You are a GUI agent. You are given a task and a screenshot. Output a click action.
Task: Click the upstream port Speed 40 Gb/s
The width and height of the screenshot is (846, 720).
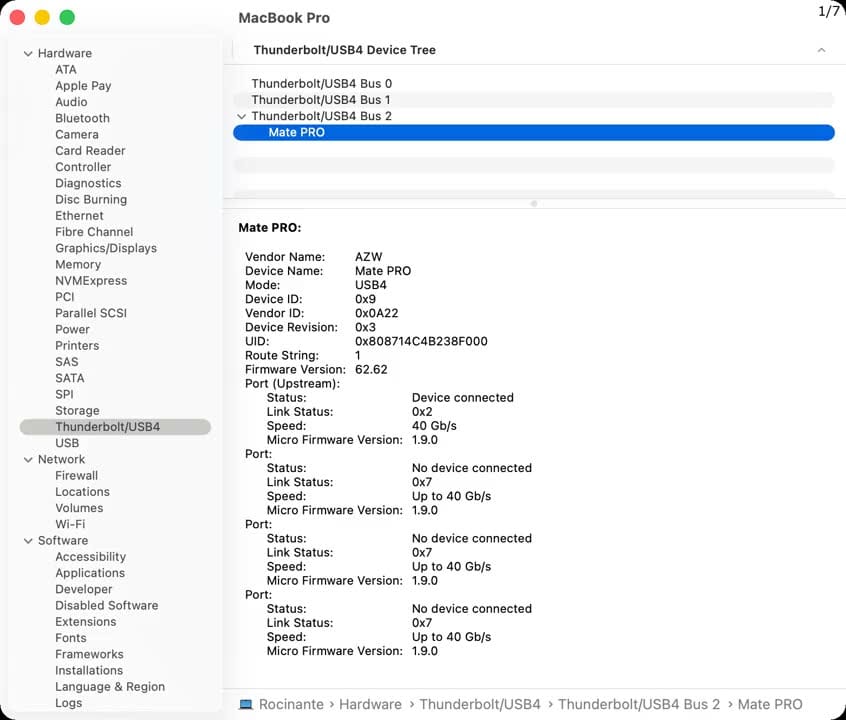434,426
